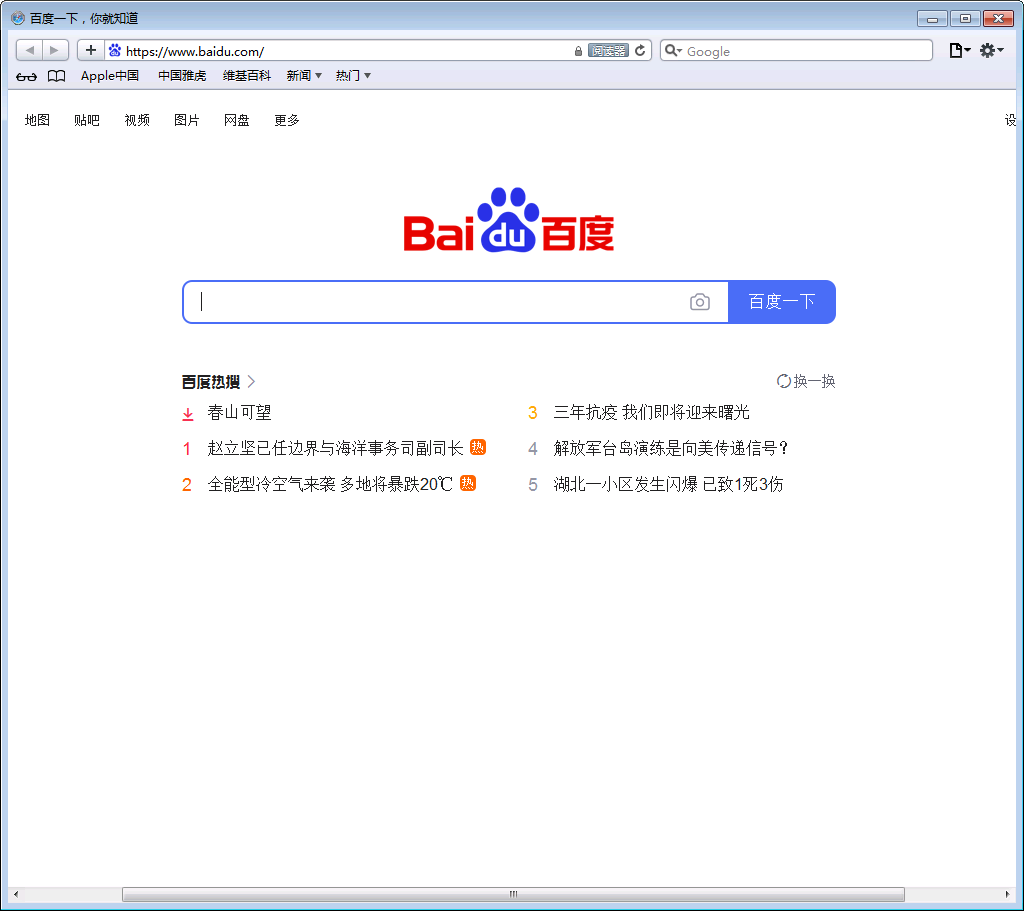Click the chevron next to 百度热搜
Viewport: 1024px width, 911px height.
click(x=251, y=382)
